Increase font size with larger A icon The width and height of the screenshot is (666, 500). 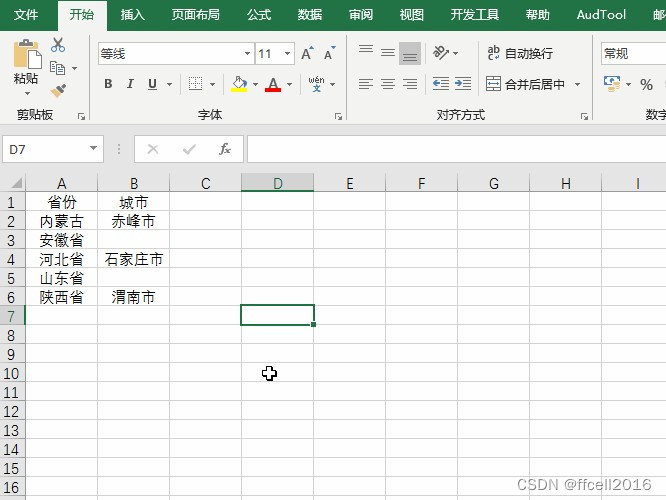click(x=308, y=54)
